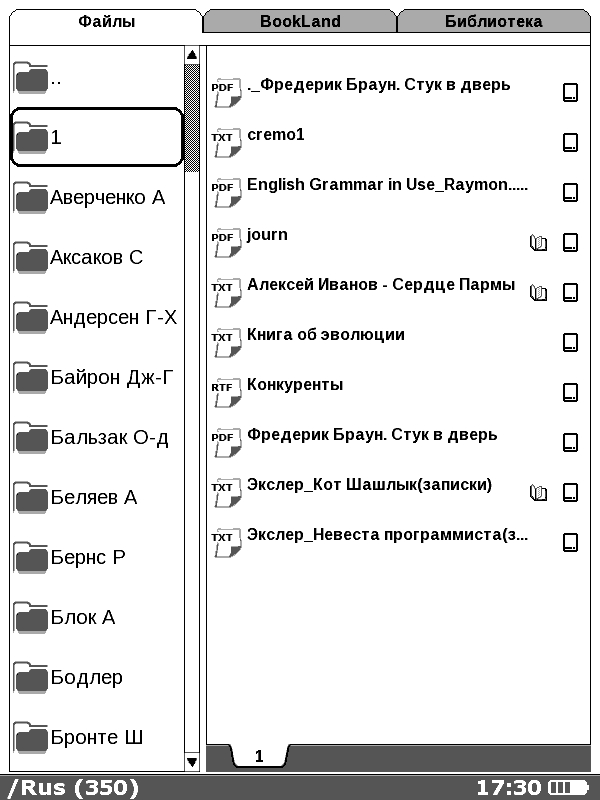600x800 pixels.
Task: Click the folder icon for Аверченко А
Action: tap(31, 198)
